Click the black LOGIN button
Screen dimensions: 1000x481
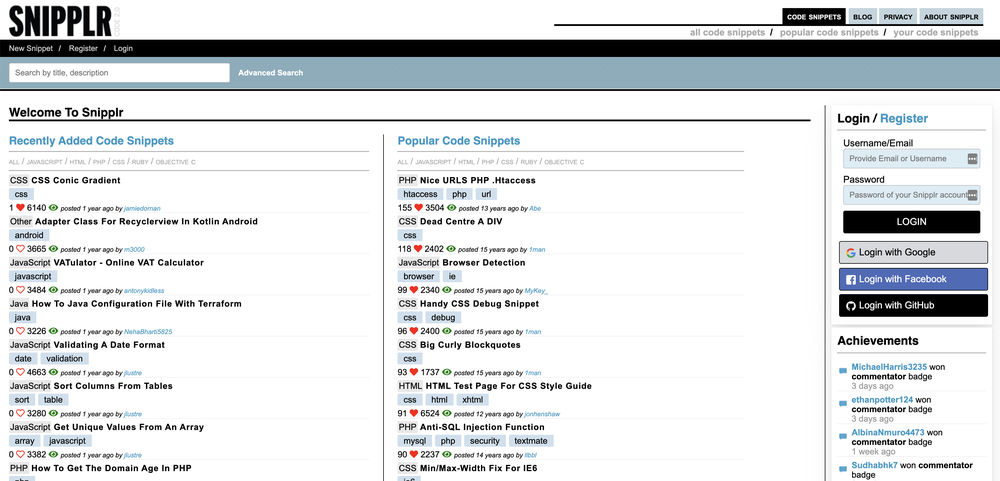coord(911,222)
